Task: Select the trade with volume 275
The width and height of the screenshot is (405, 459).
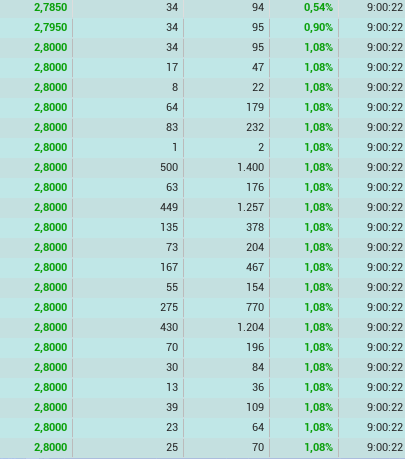Action: 202,307
